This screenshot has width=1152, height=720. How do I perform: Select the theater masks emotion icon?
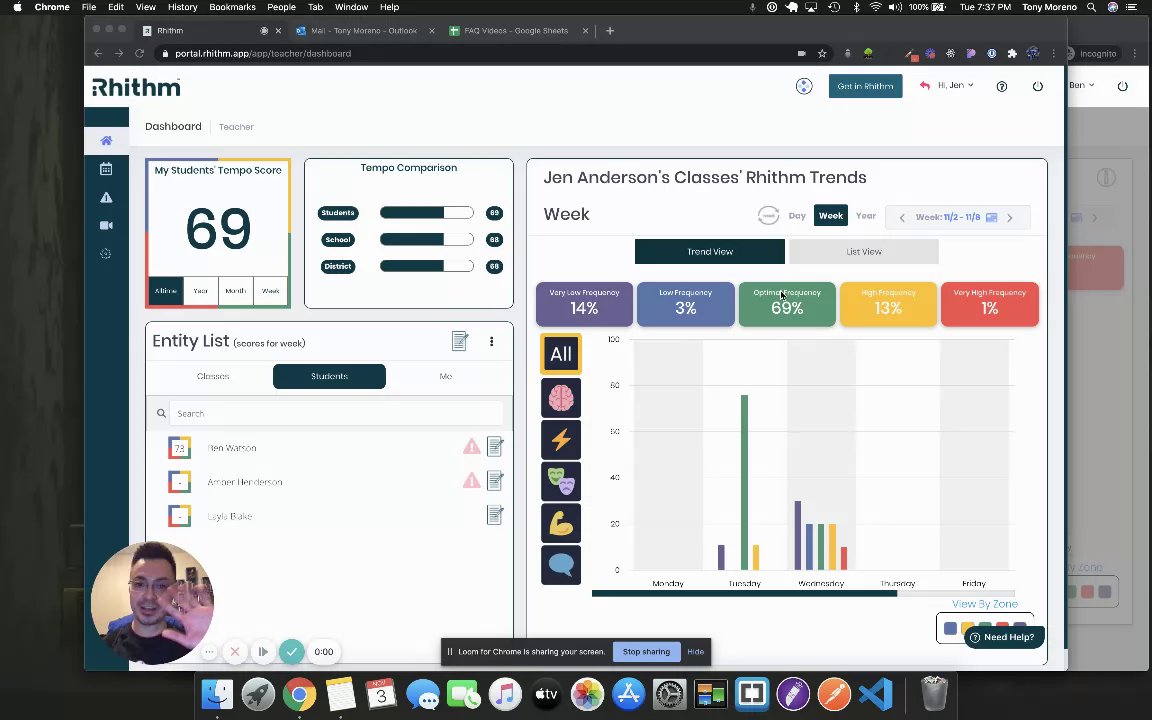561,481
